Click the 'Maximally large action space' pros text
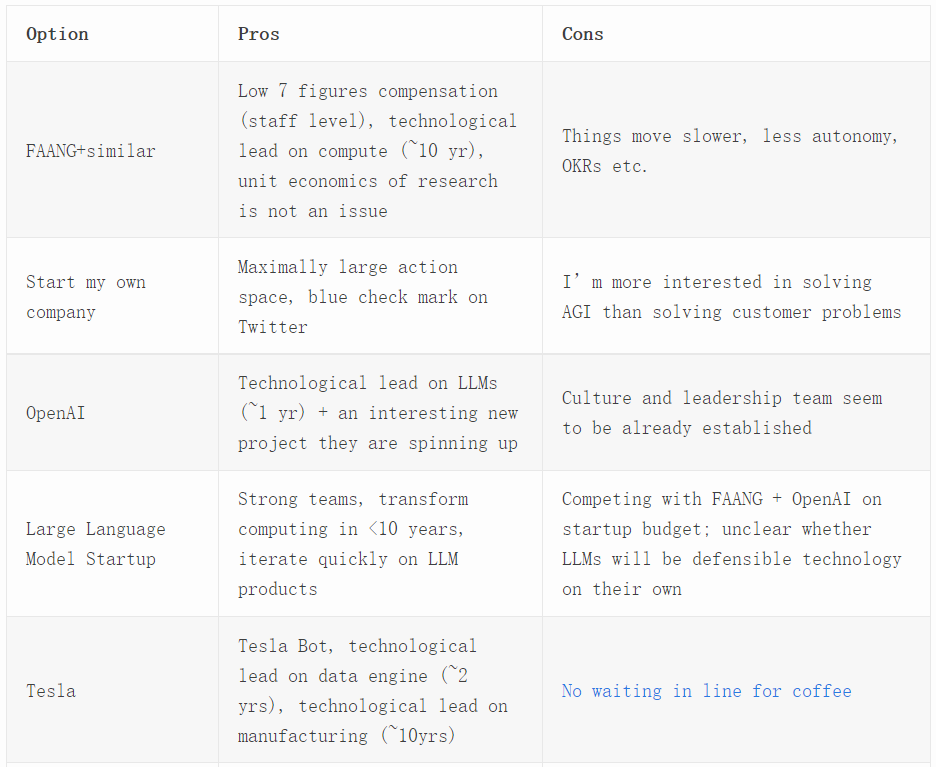Image resolution: width=936 pixels, height=767 pixels. pyautogui.click(x=347, y=267)
